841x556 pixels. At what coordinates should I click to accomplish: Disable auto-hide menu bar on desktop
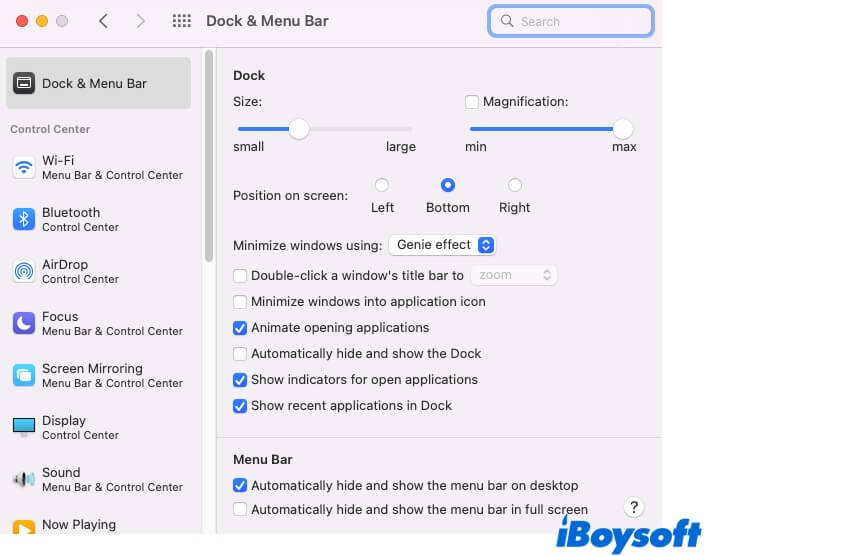[240, 485]
